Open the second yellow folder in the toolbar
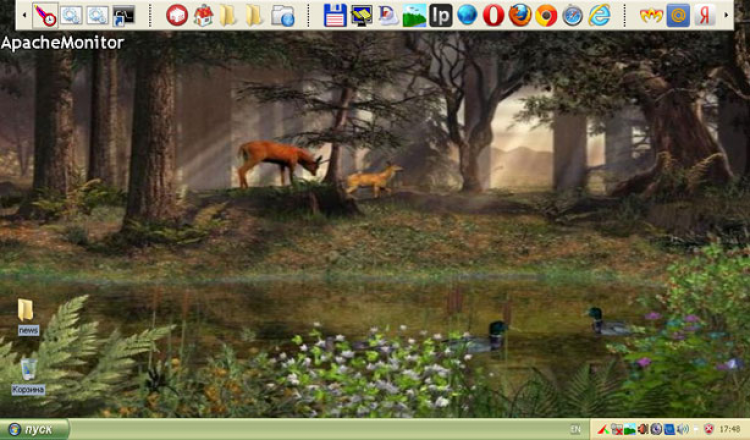This screenshot has height=440, width=750. (x=254, y=15)
